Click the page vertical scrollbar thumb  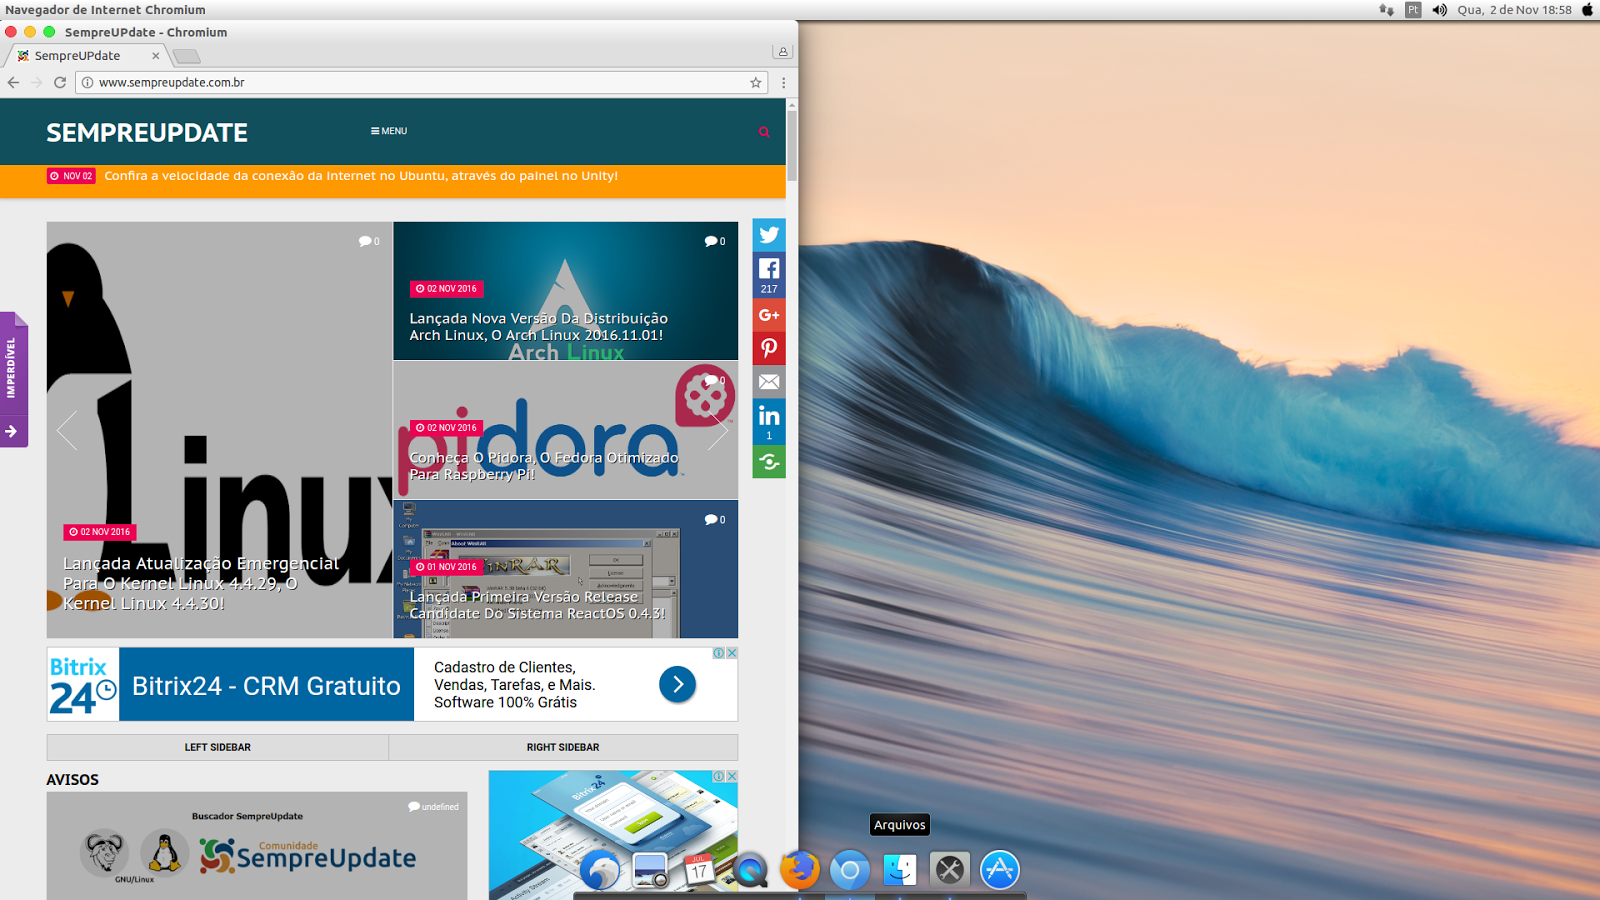point(792,145)
